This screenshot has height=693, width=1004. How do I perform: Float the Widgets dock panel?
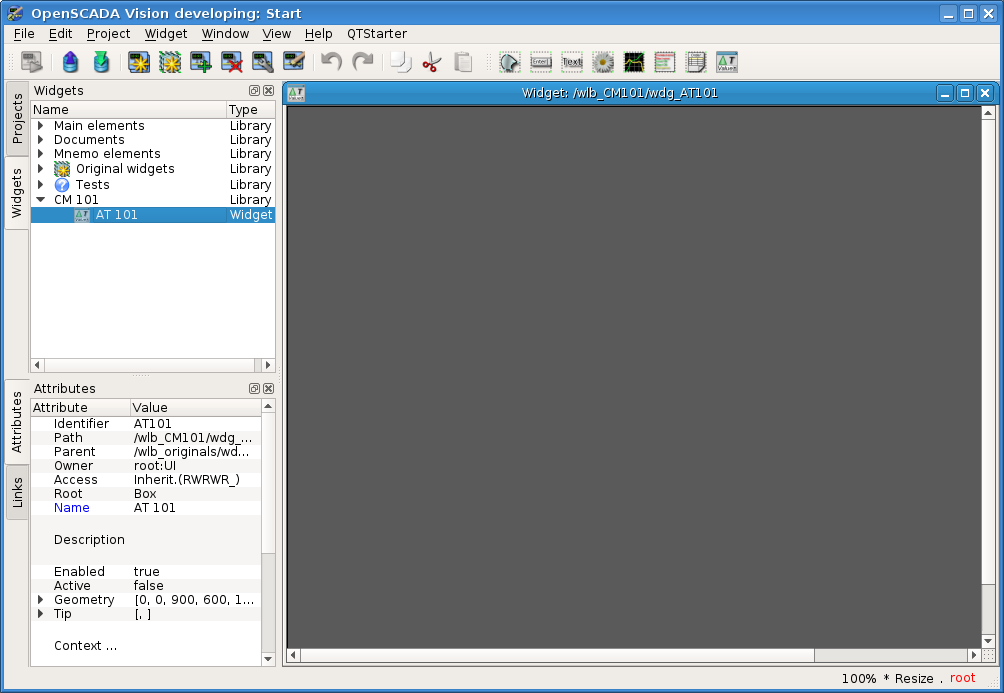tap(254, 90)
